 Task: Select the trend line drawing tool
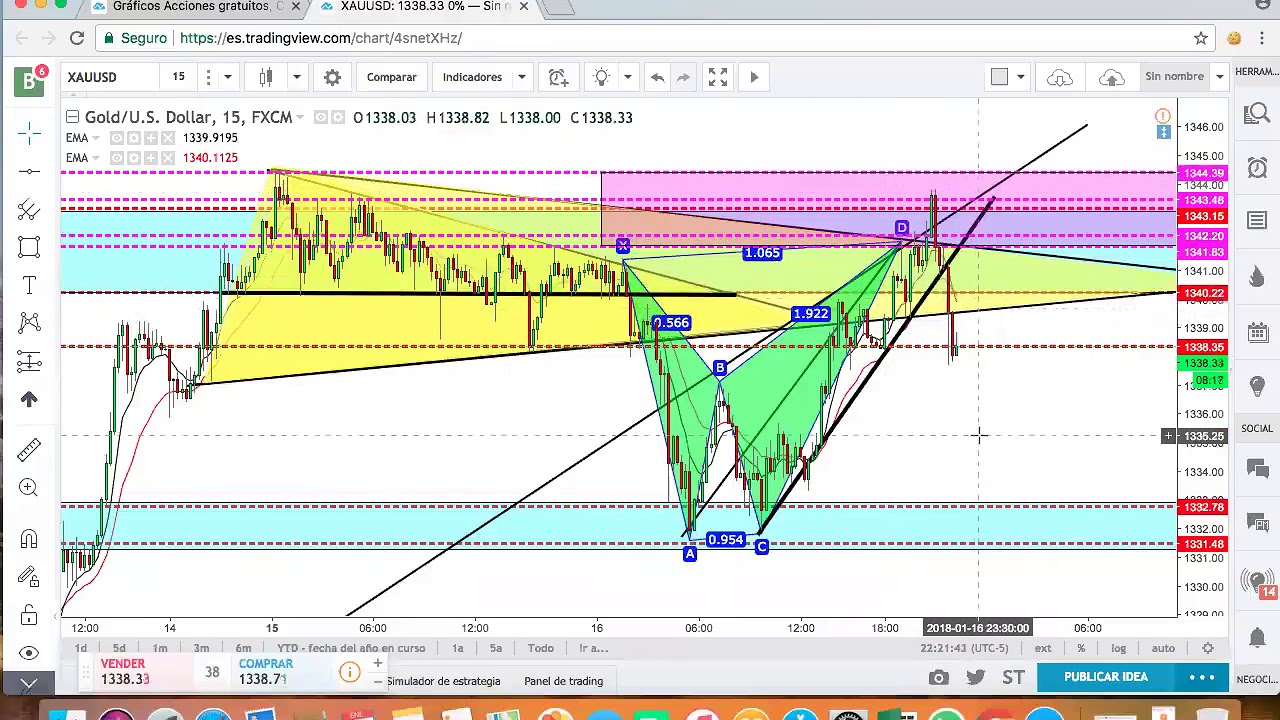click(29, 171)
